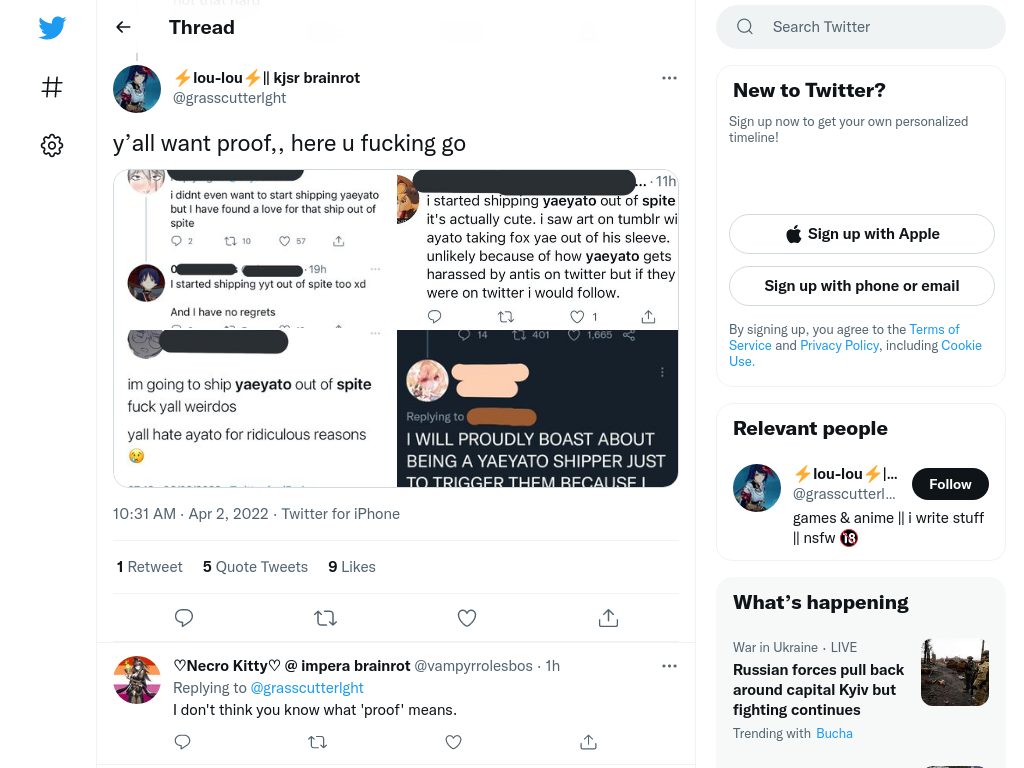Open more options on Necro Kitty reply
1024x768 pixels.
pos(669,666)
